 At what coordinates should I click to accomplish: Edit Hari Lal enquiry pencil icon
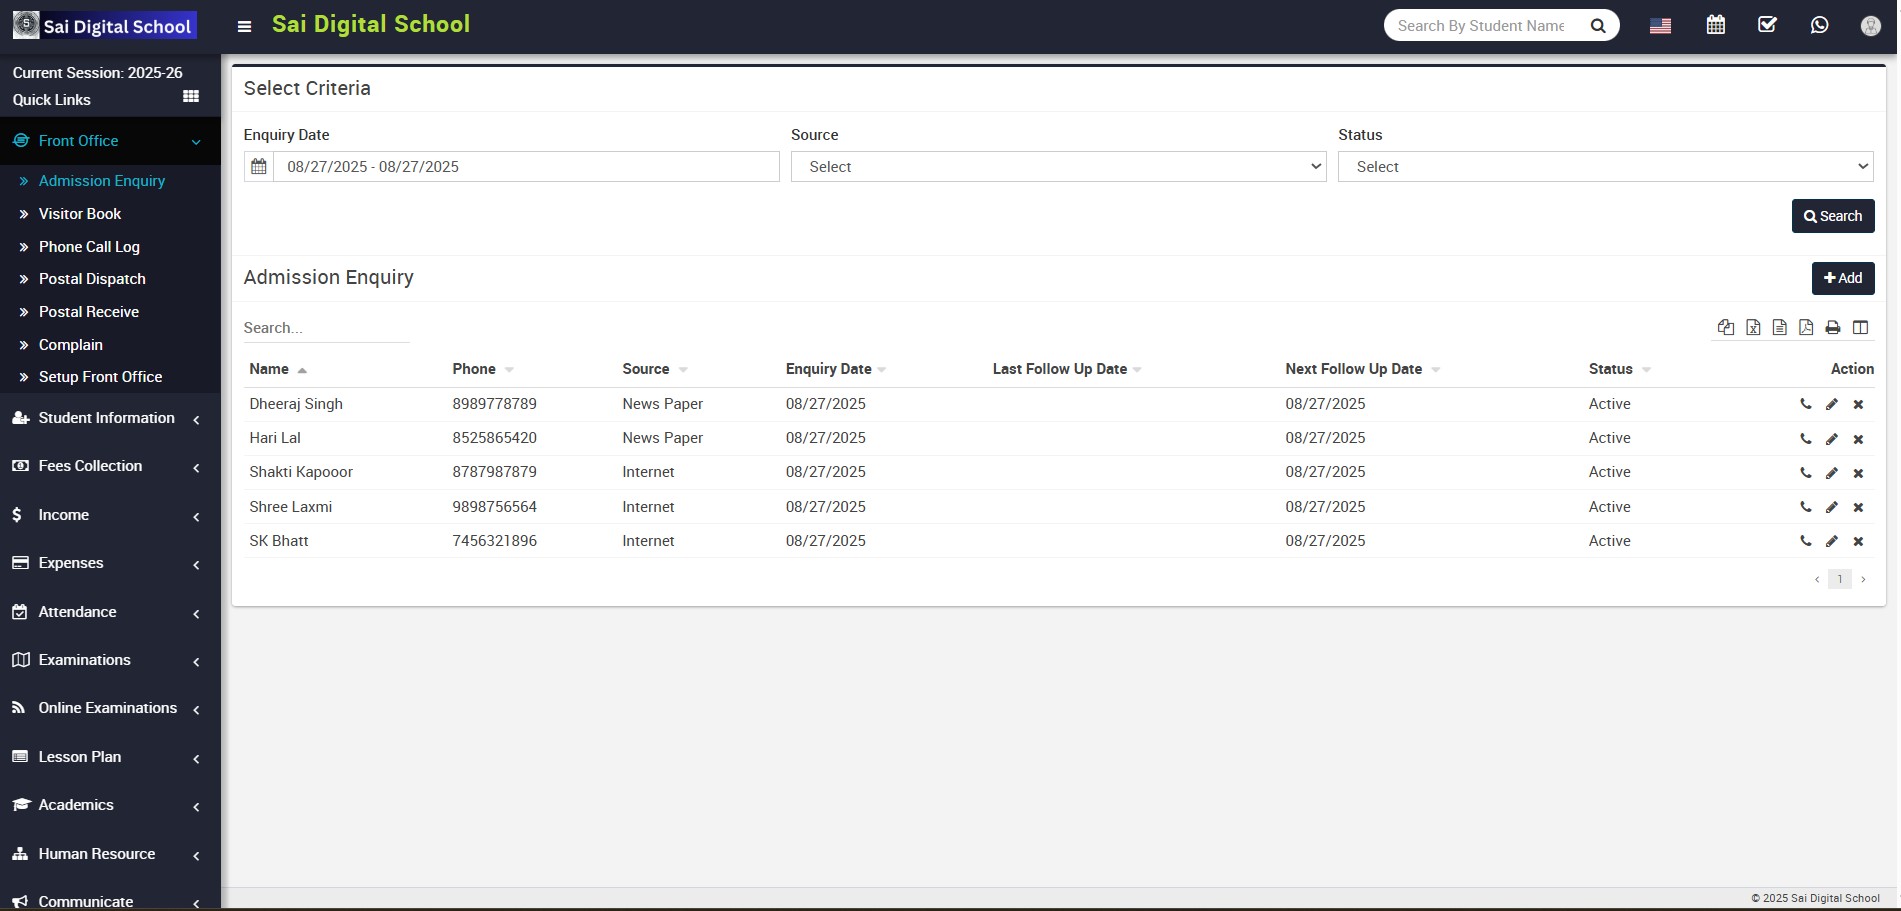click(1831, 439)
